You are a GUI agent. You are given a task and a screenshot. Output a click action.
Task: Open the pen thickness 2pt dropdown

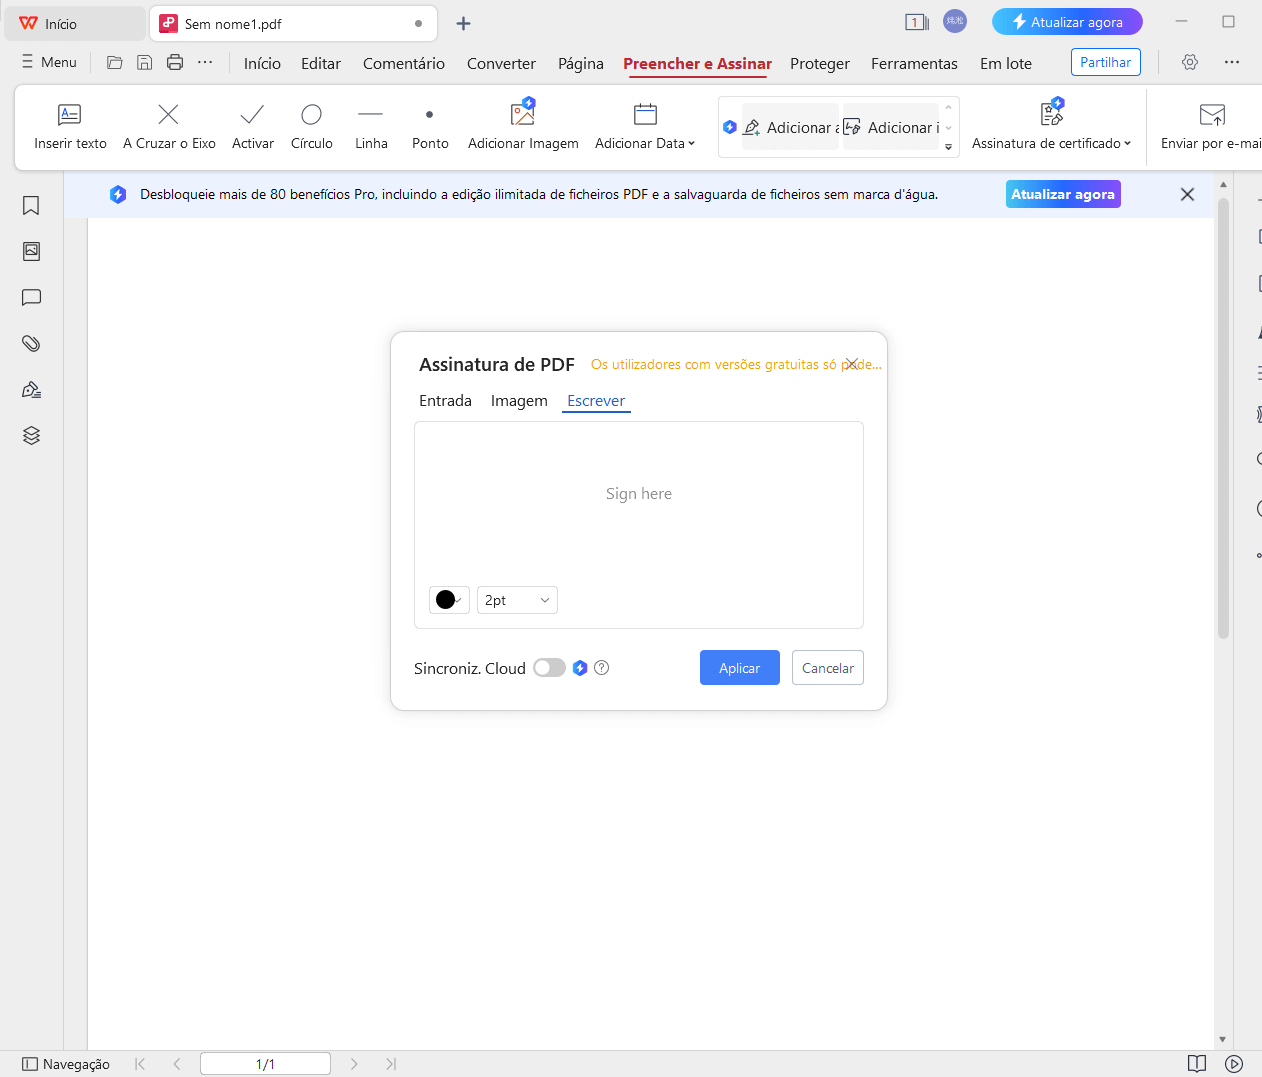click(x=517, y=600)
